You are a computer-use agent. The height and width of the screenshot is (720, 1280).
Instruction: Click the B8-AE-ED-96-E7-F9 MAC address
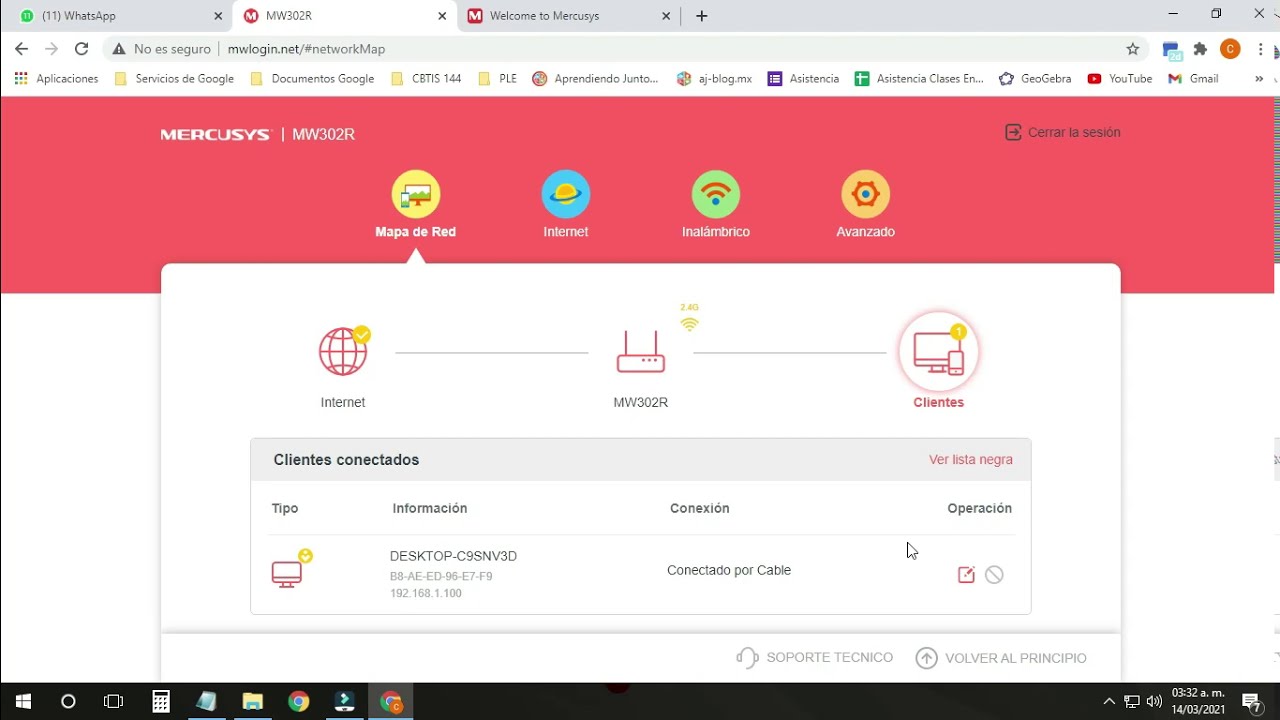441,577
